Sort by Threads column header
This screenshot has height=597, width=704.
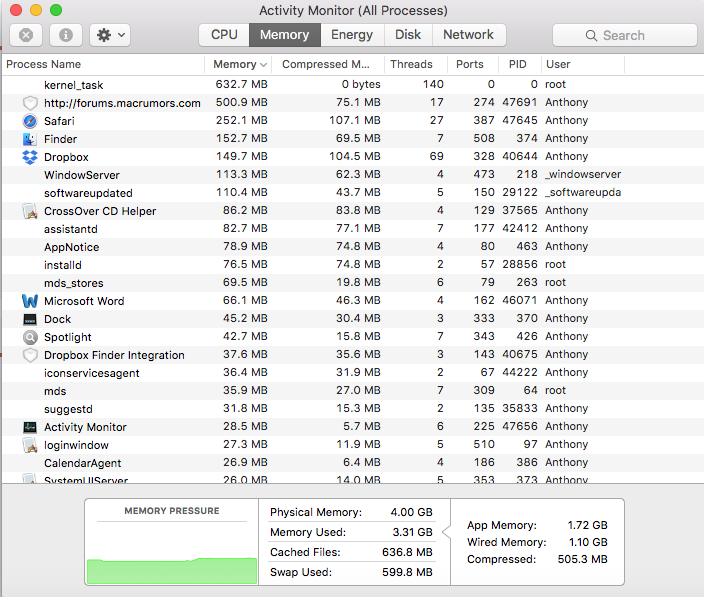[x=416, y=64]
